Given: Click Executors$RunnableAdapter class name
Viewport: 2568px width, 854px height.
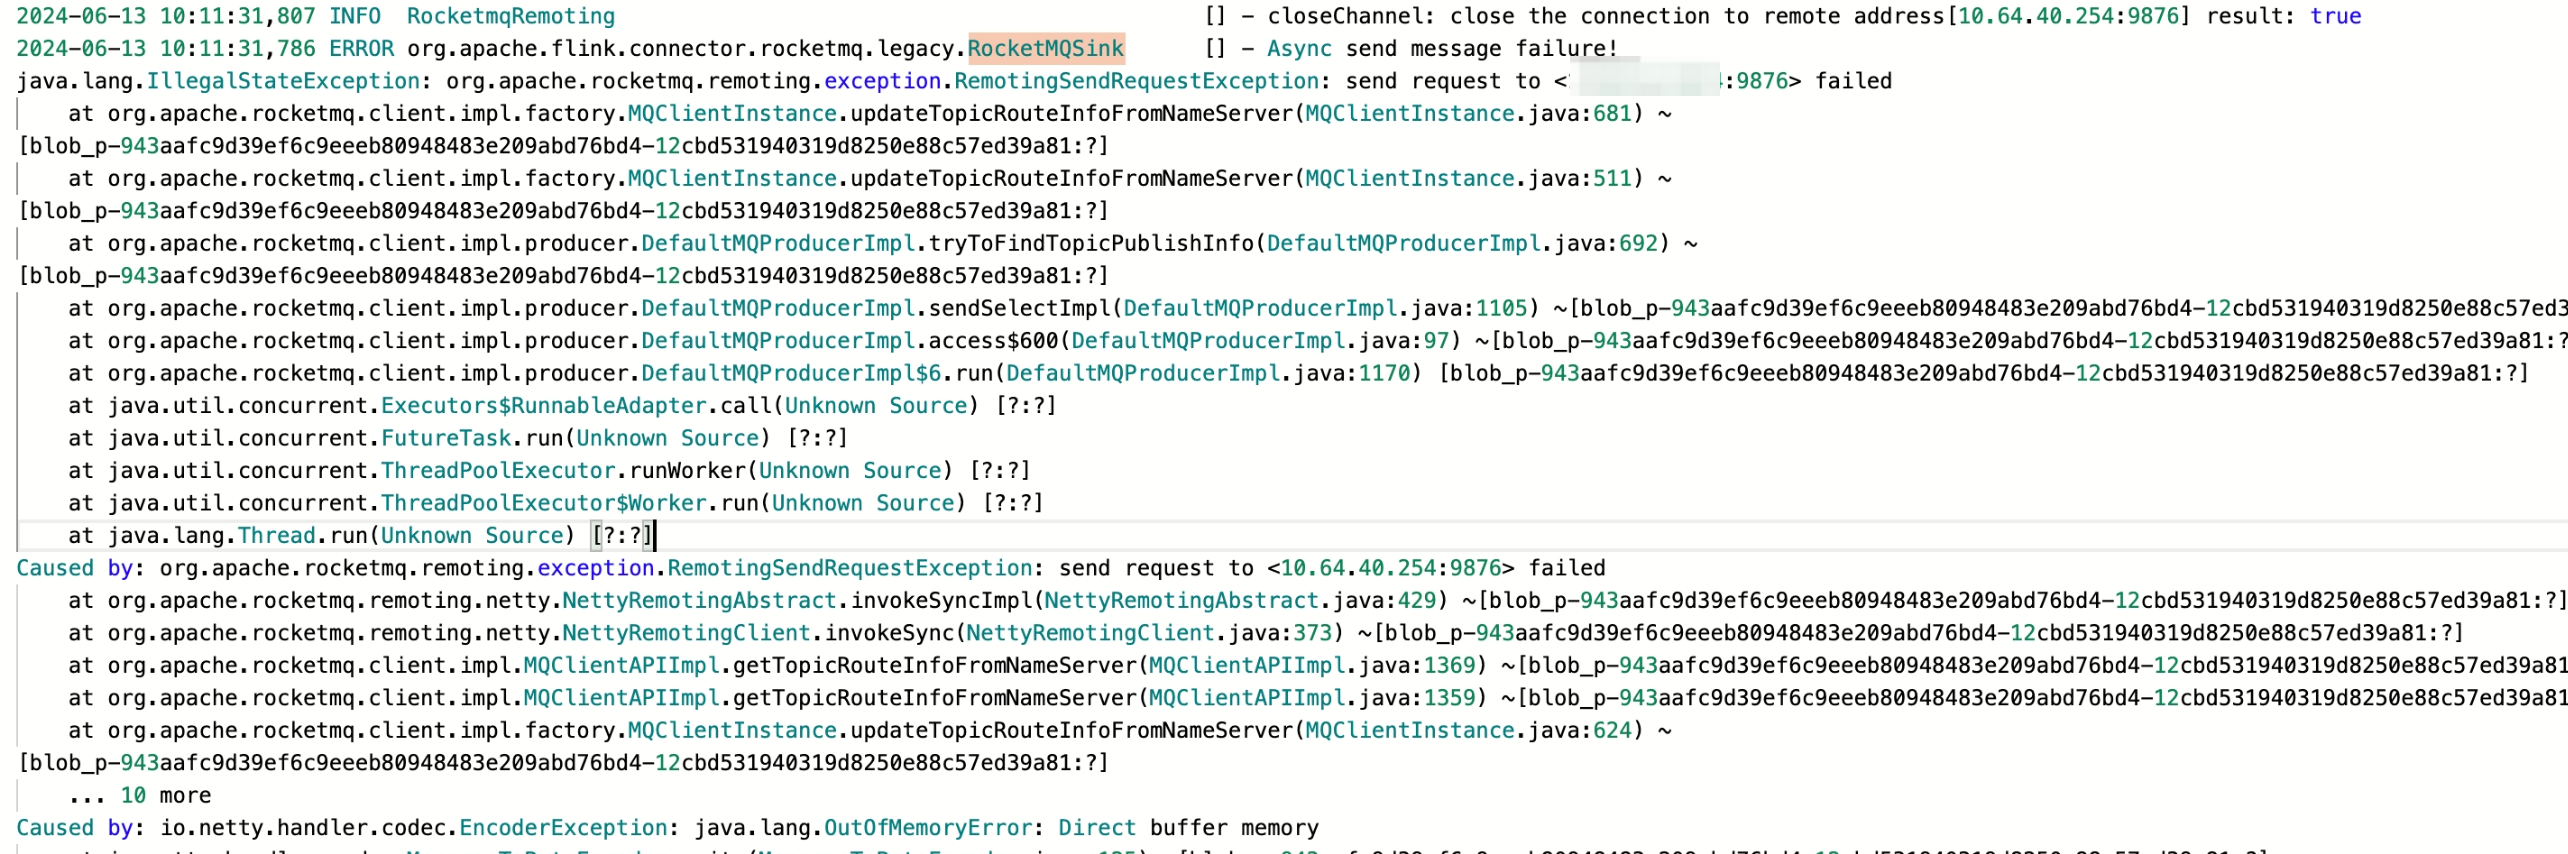Looking at the screenshot, I should tap(544, 405).
